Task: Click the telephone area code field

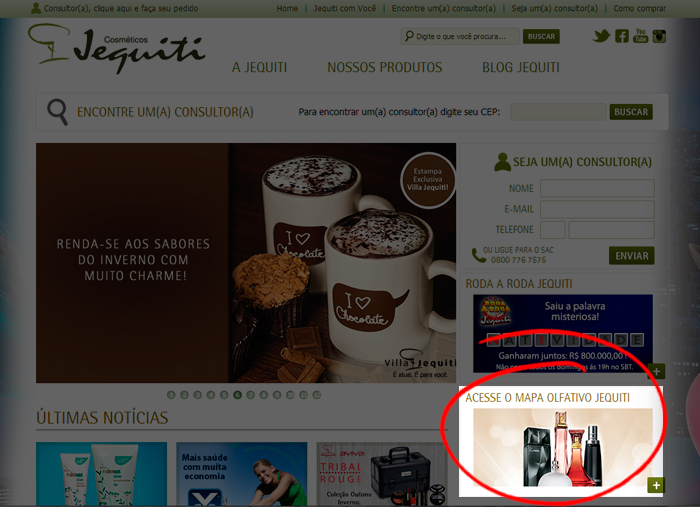Action: click(553, 230)
